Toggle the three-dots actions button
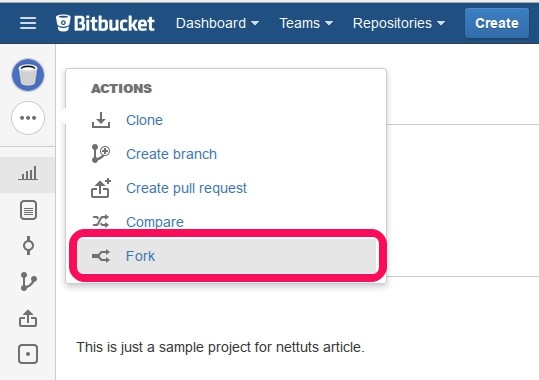539x380 pixels. pyautogui.click(x=28, y=118)
